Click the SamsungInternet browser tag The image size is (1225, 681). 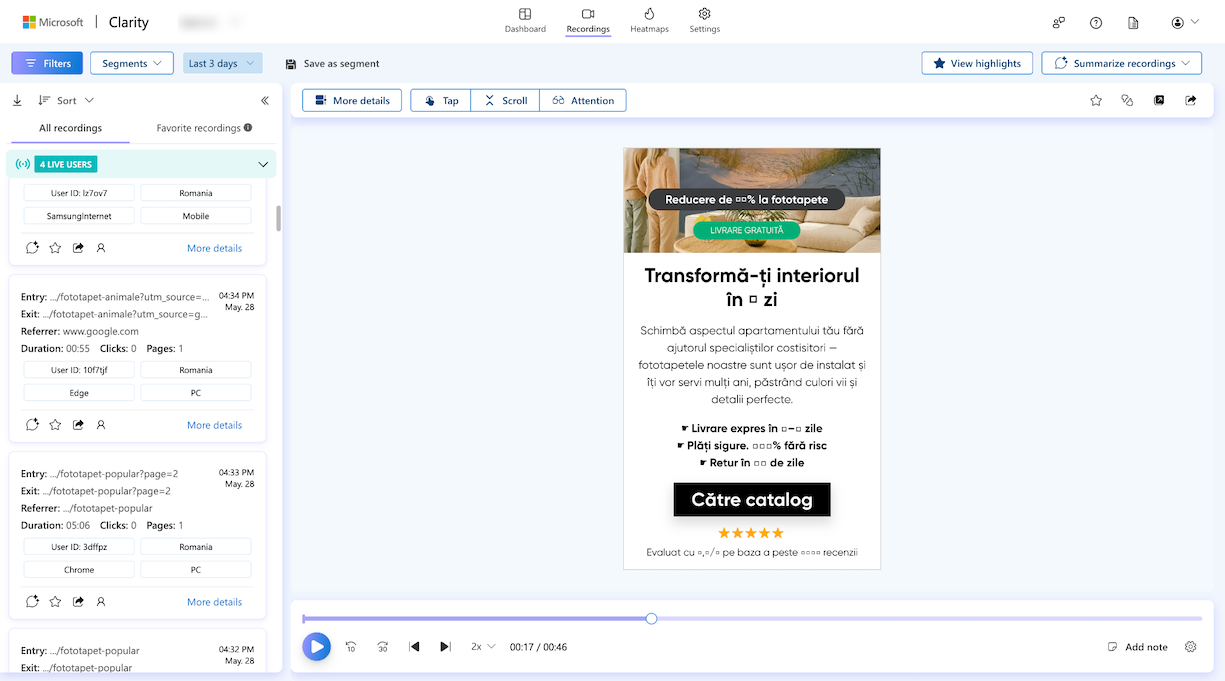tap(79, 216)
